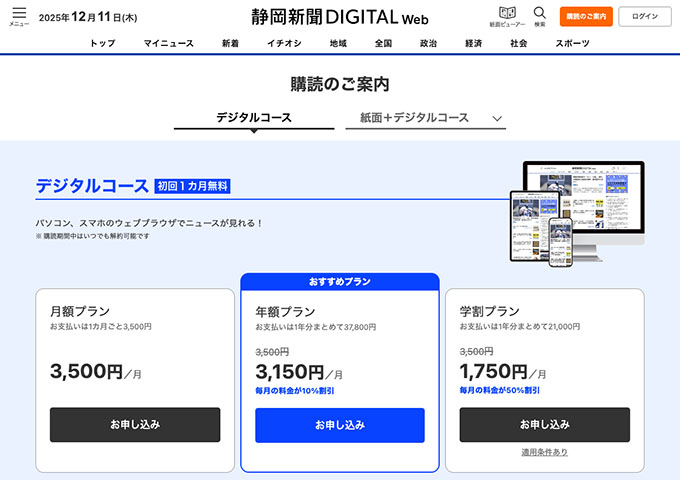Click the 1,750円 student price text
Image resolution: width=680 pixels, height=480 pixels.
[503, 372]
